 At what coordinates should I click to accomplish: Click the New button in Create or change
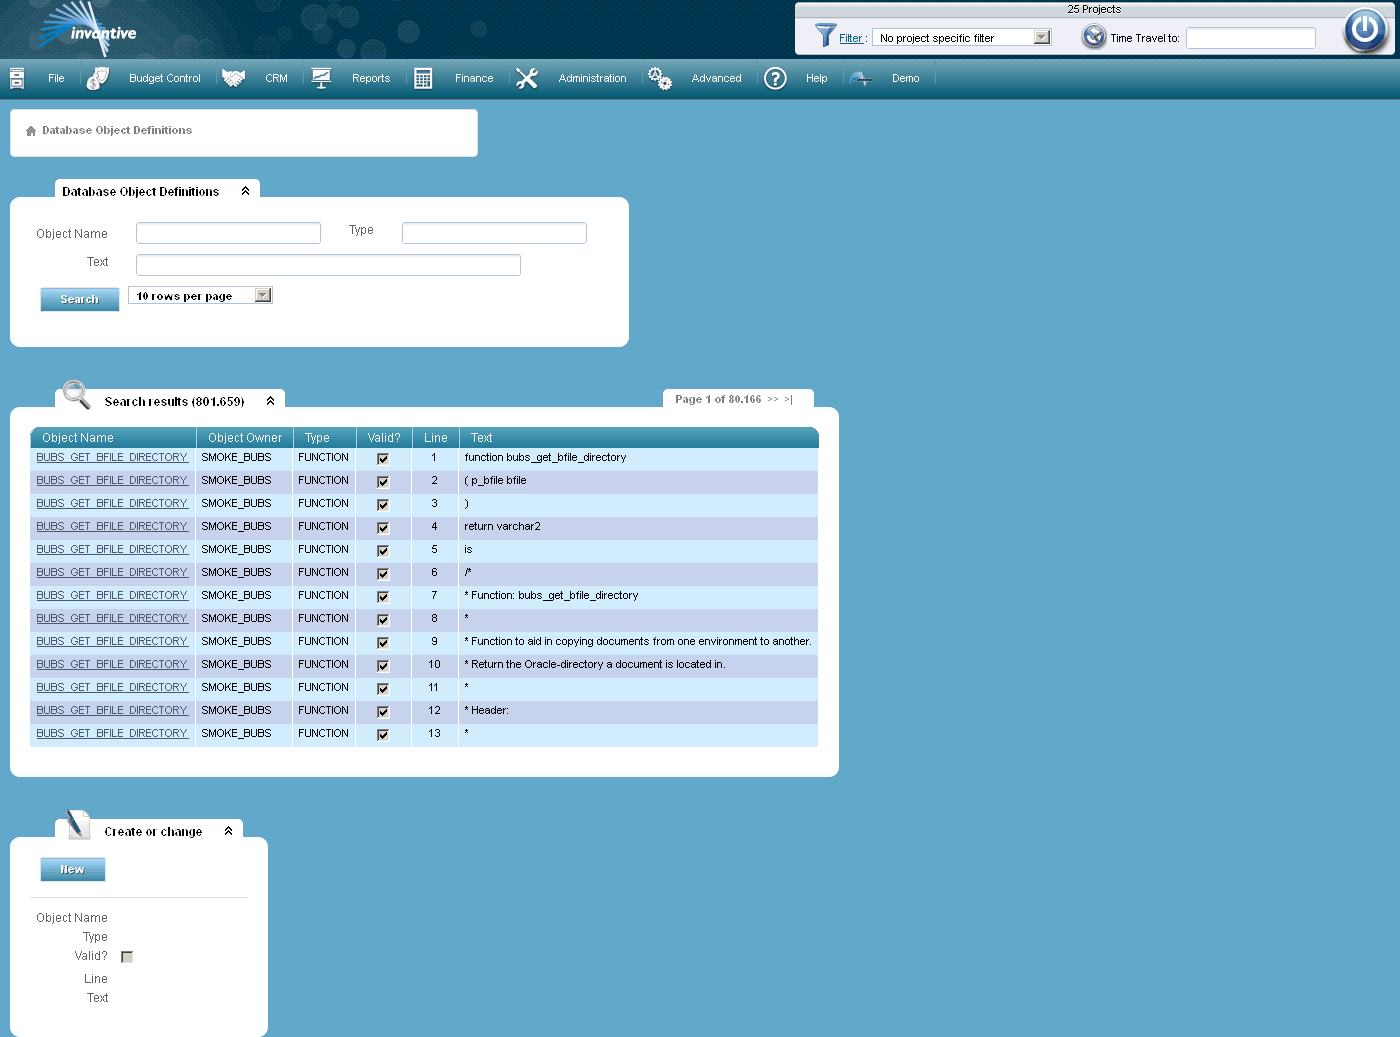pos(72,868)
